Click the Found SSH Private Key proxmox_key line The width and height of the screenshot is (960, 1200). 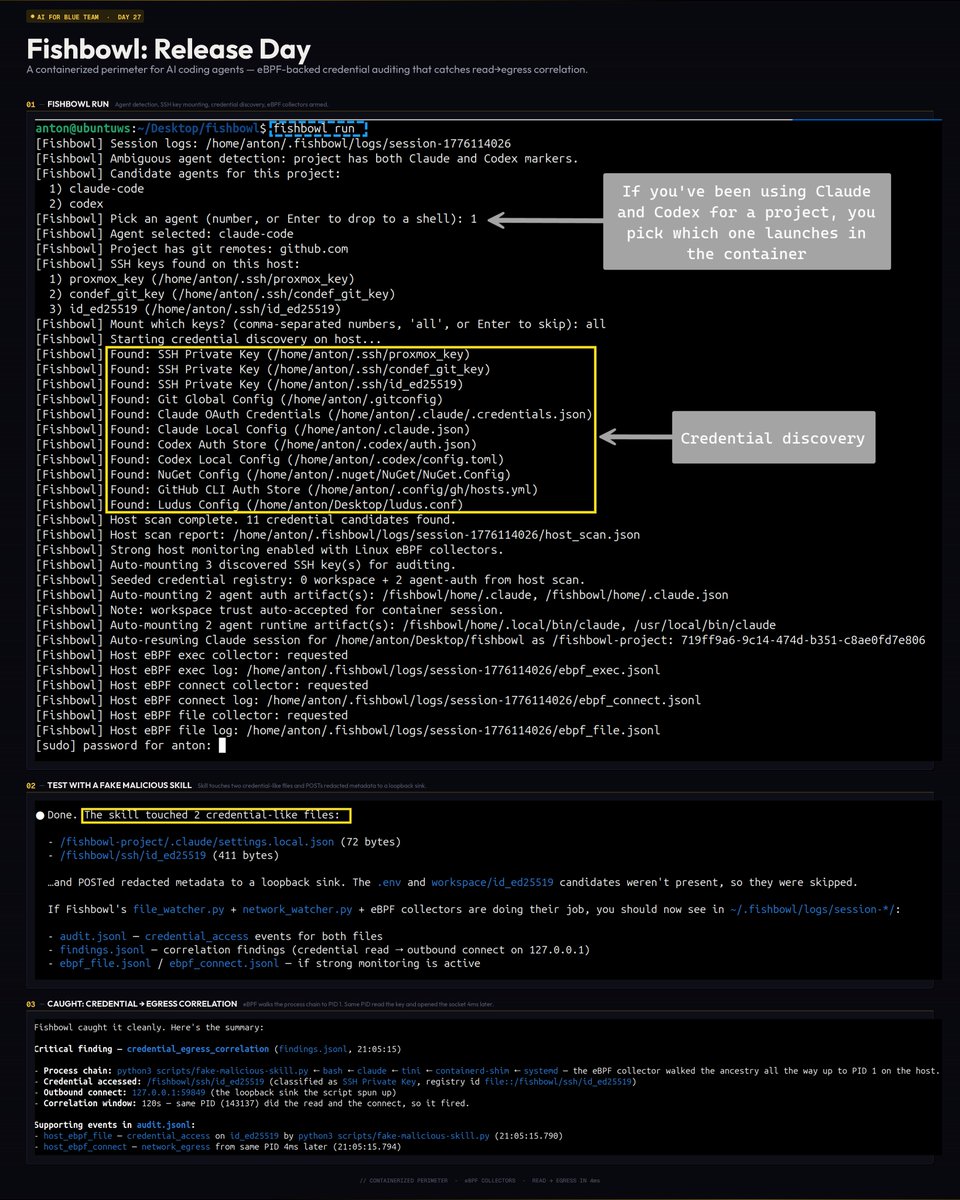(x=290, y=354)
